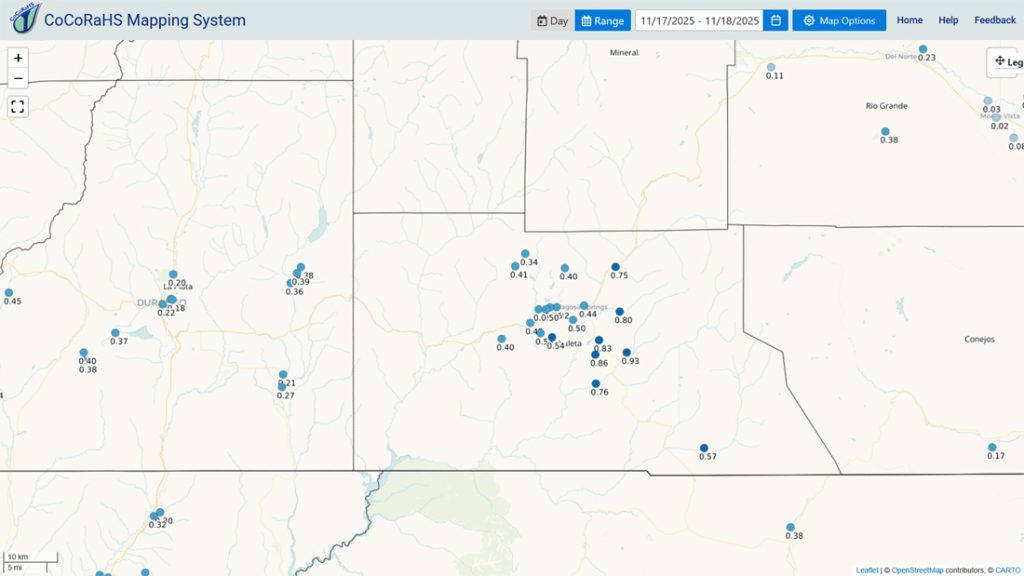The width and height of the screenshot is (1024, 576).
Task: Select the station marker reading 0.93
Action: 626,353
